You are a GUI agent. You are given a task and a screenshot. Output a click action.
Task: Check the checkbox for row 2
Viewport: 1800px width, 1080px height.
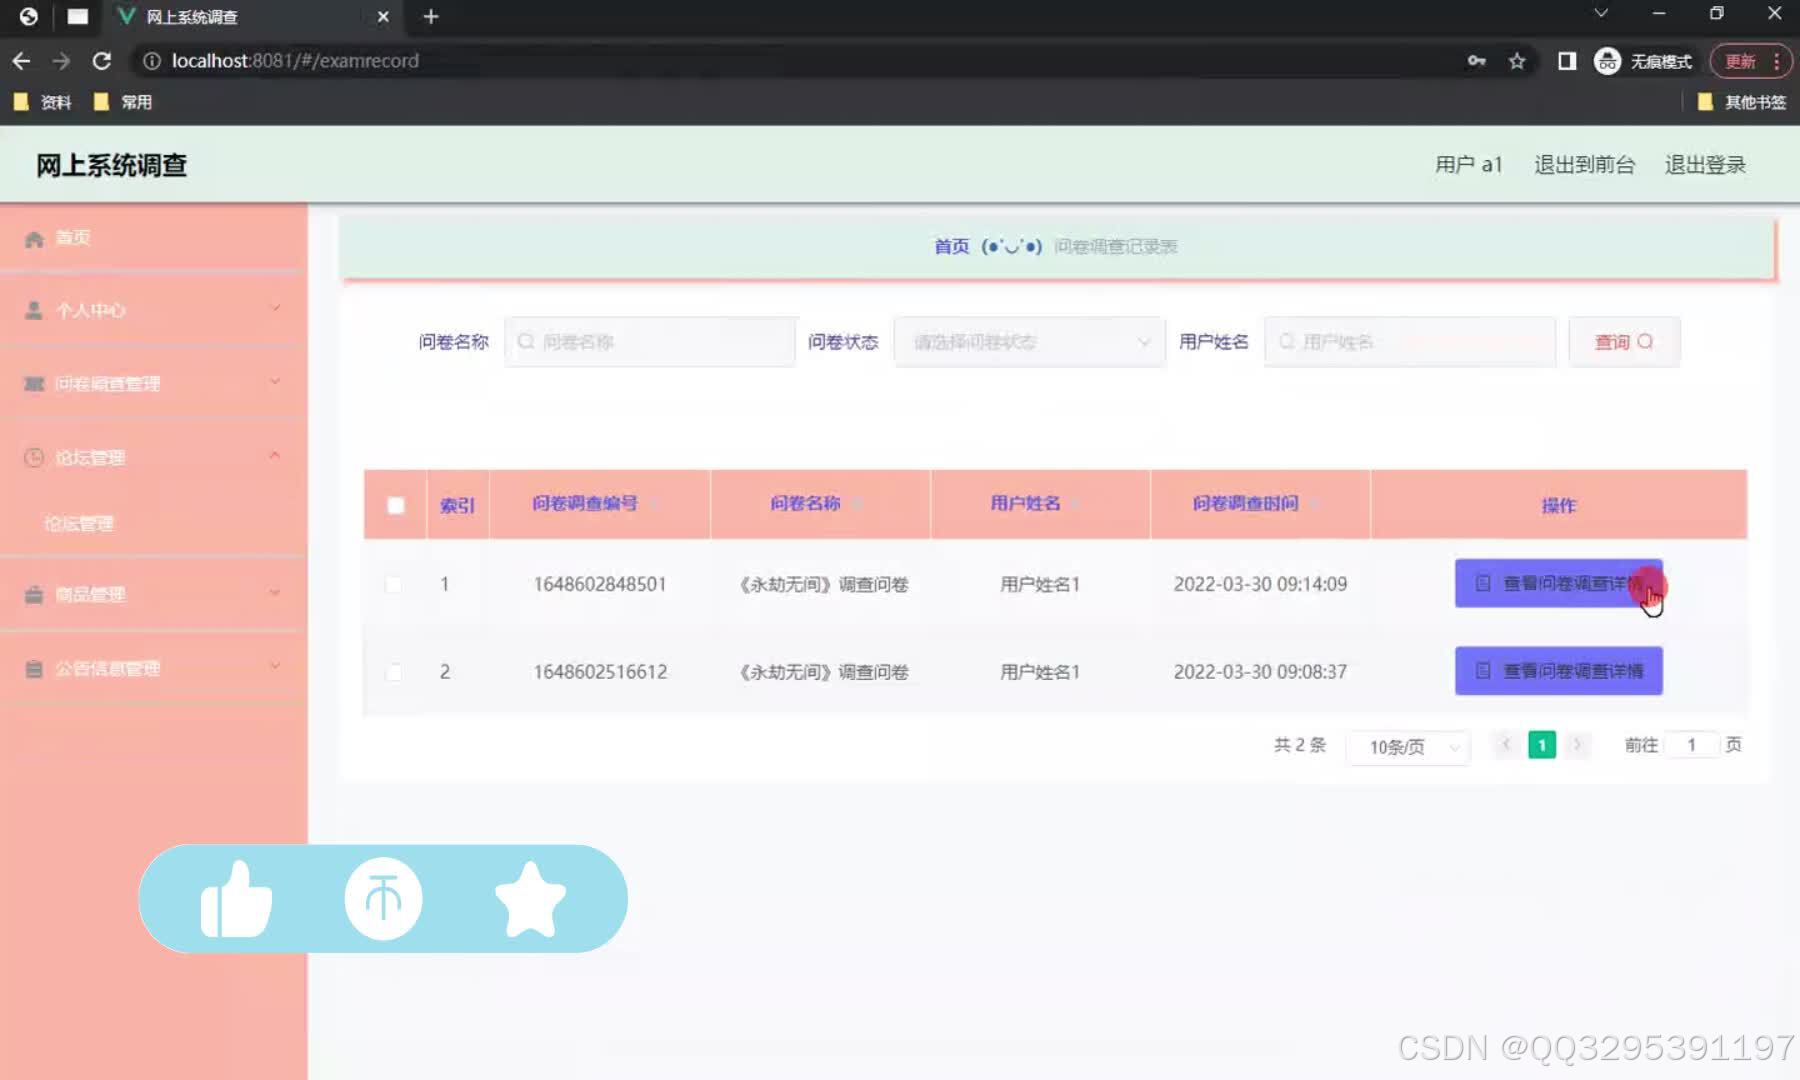pyautogui.click(x=394, y=672)
